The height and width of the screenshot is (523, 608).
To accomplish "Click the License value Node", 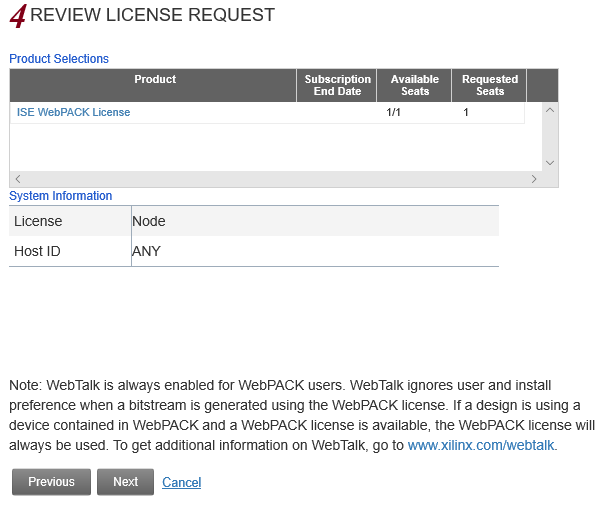I will point(149,221).
